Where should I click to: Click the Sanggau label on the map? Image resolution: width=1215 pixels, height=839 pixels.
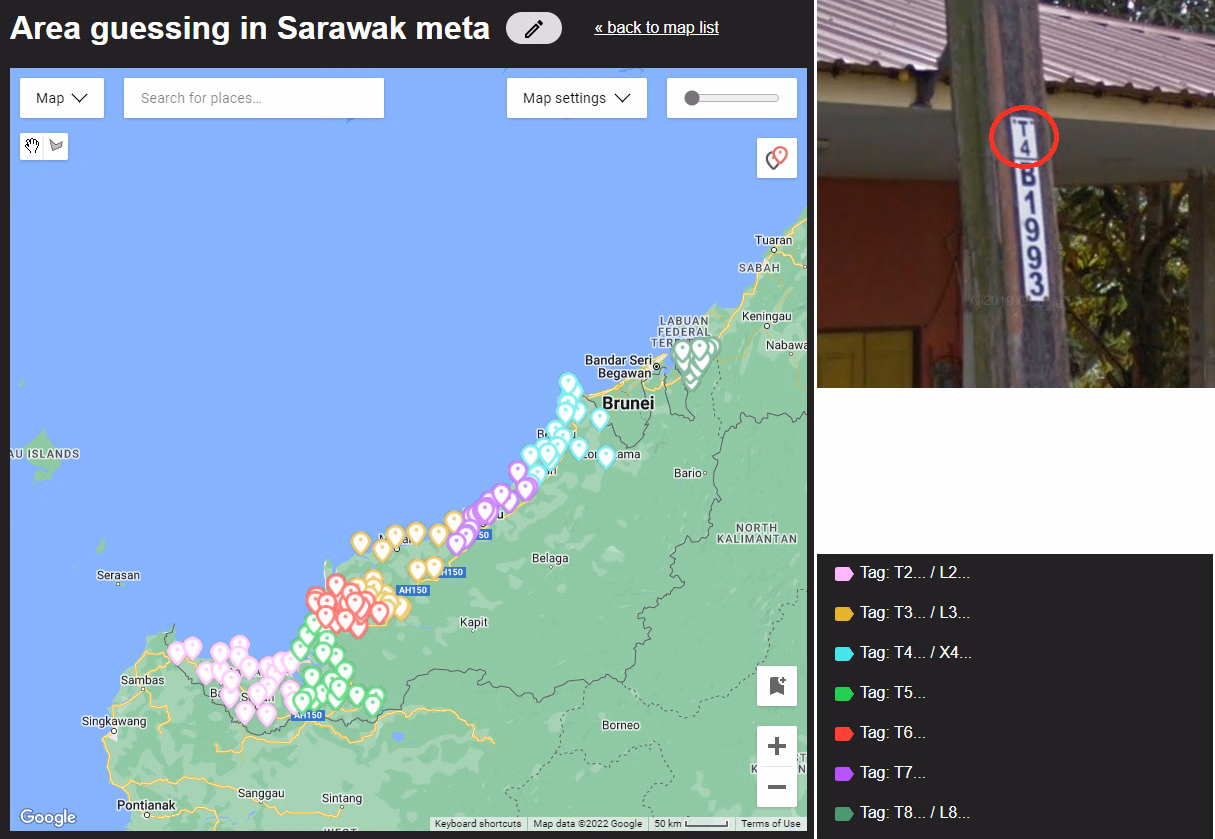[x=260, y=791]
